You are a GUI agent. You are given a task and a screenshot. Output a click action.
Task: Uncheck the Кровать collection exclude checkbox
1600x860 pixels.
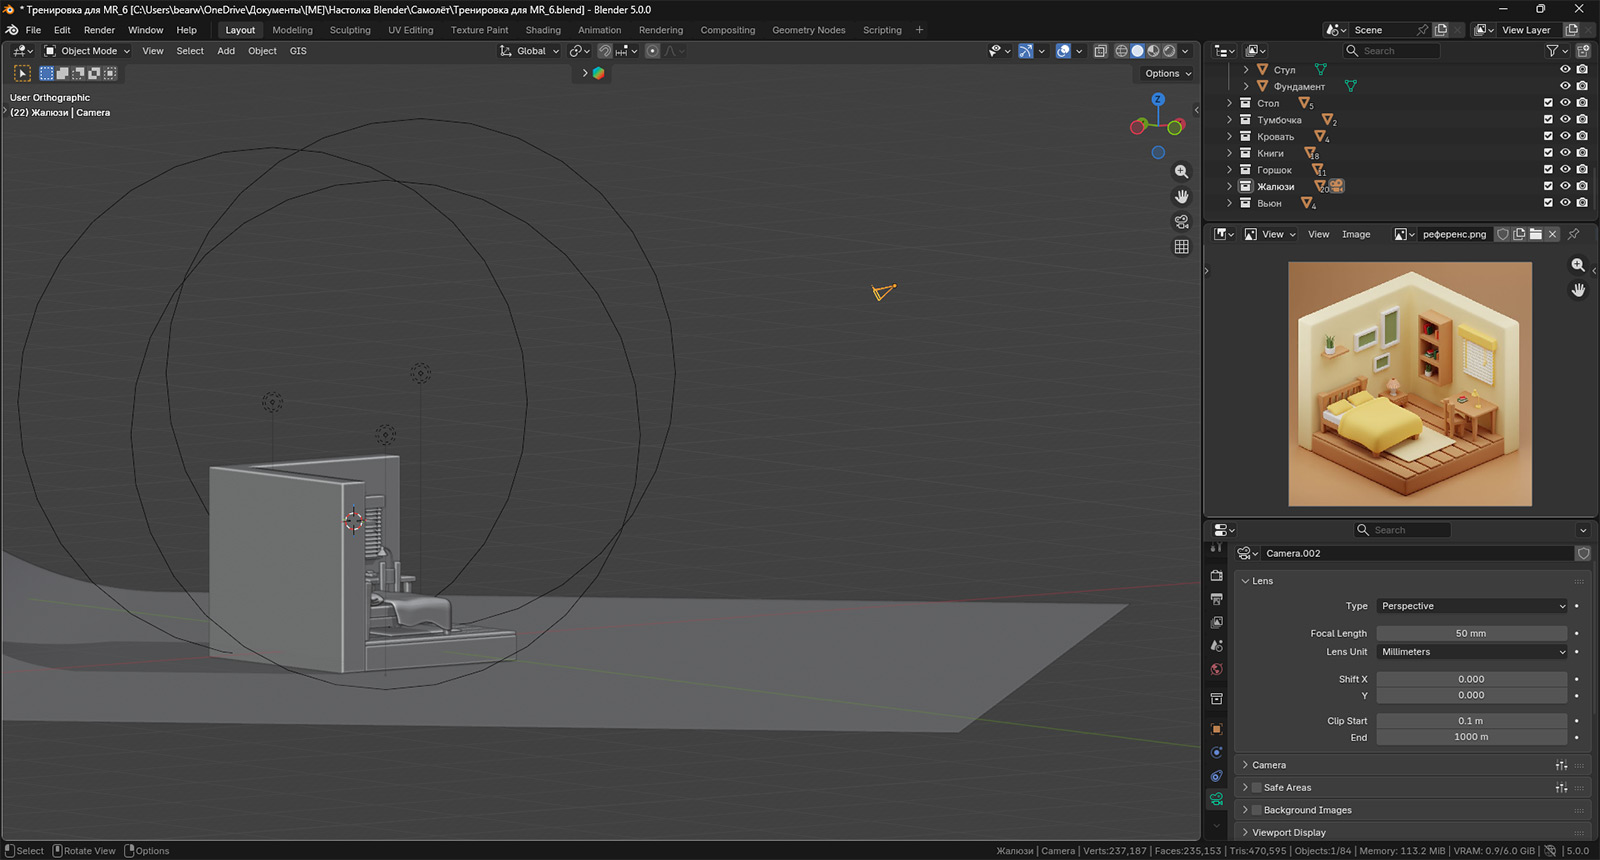[x=1548, y=136]
